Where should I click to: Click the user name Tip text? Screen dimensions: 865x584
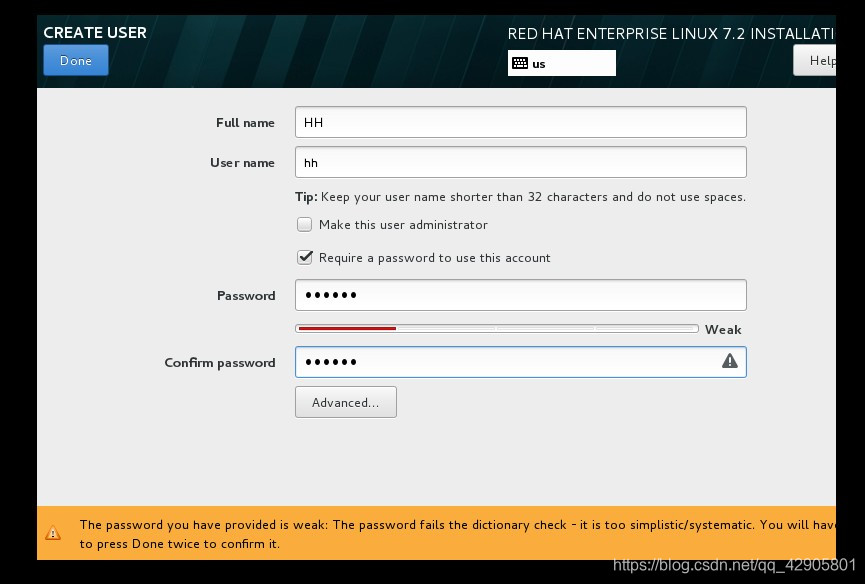pos(520,197)
